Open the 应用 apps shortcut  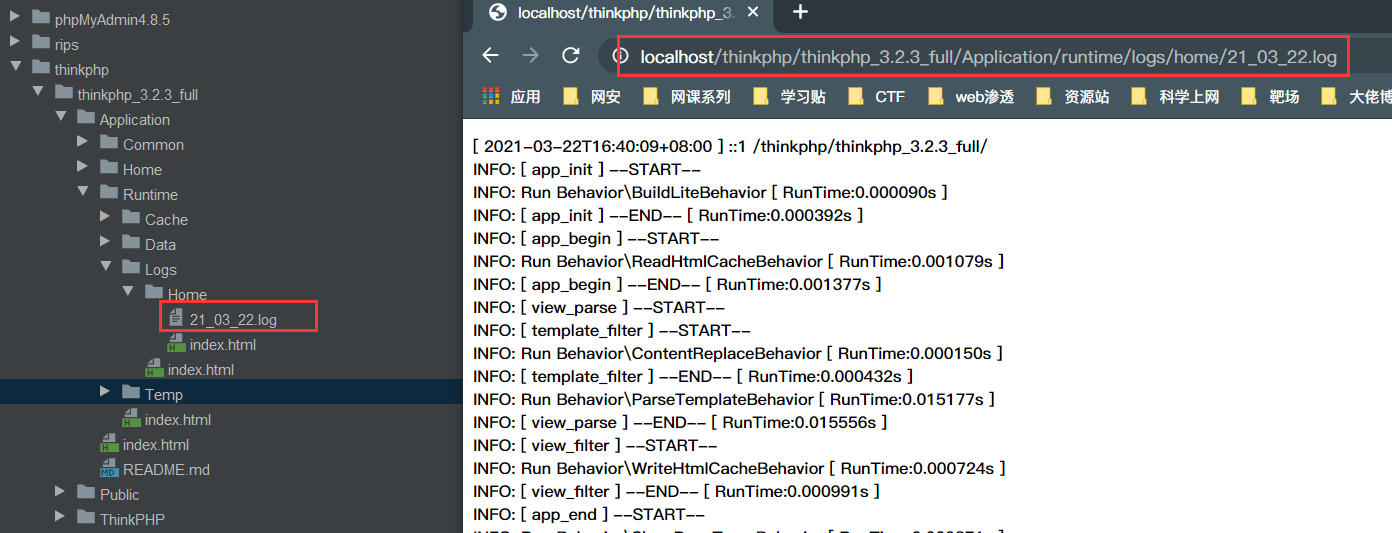click(511, 96)
